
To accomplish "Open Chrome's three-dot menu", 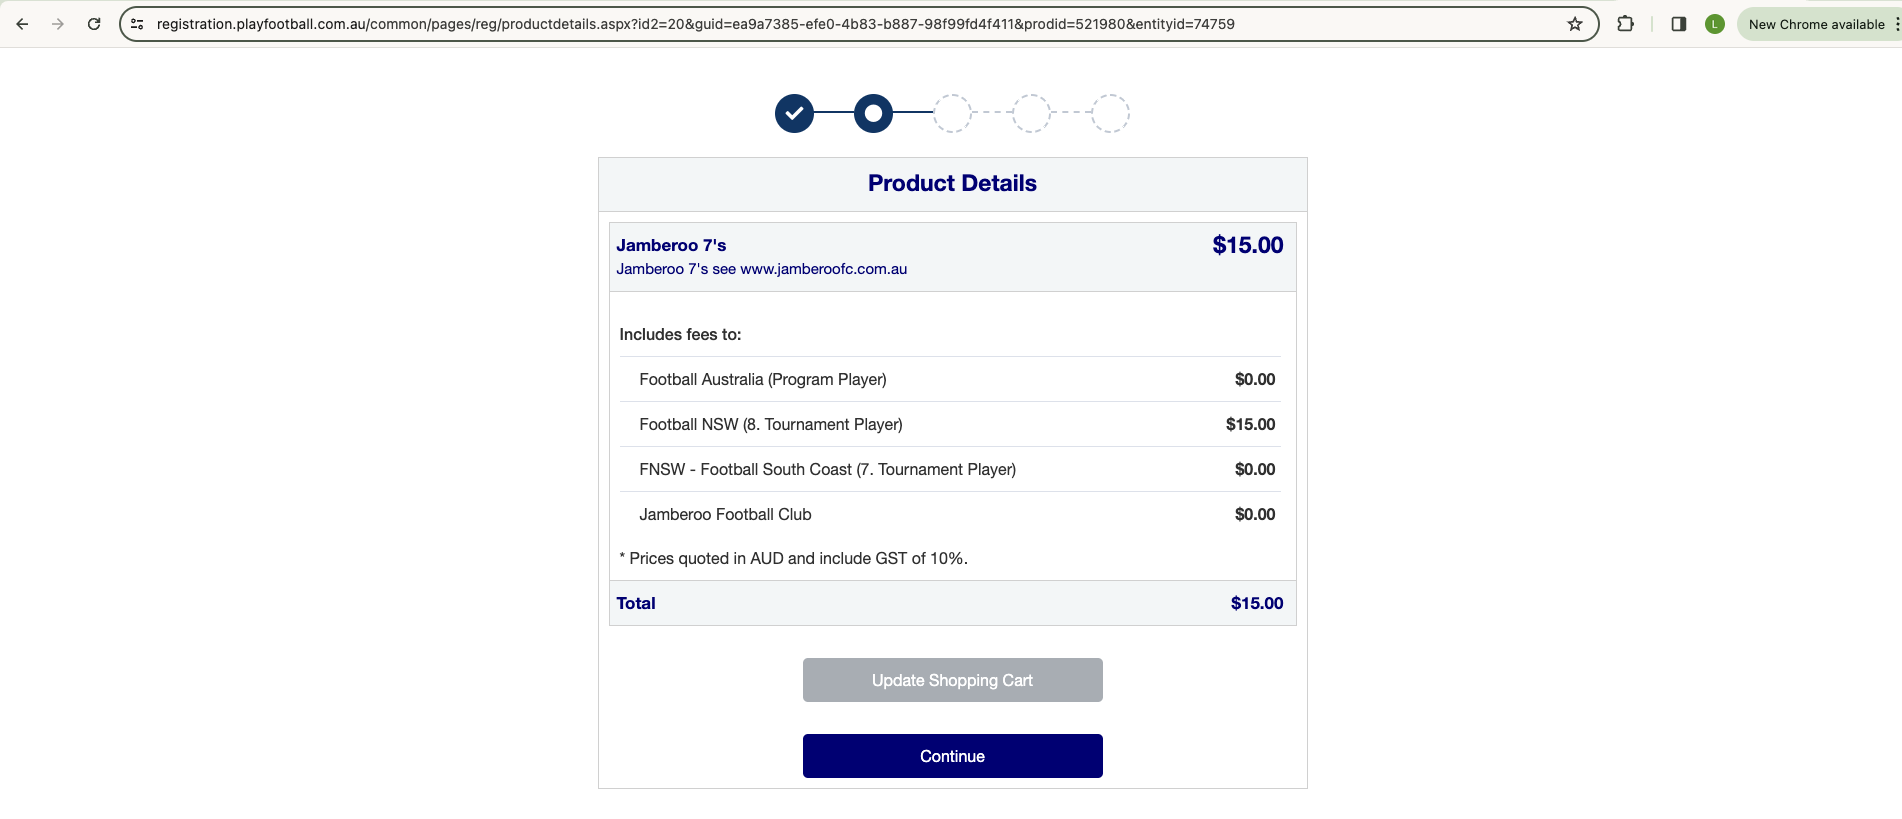I will coord(1896,24).
